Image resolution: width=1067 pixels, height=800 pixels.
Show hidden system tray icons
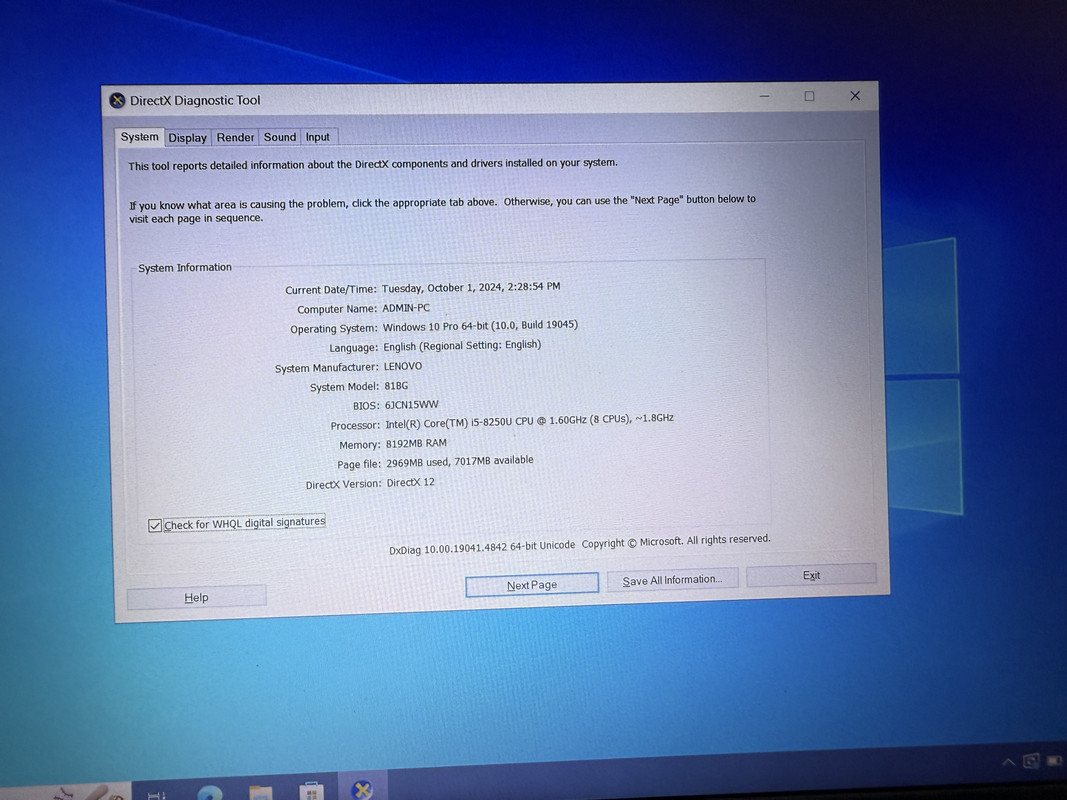(x=1008, y=762)
